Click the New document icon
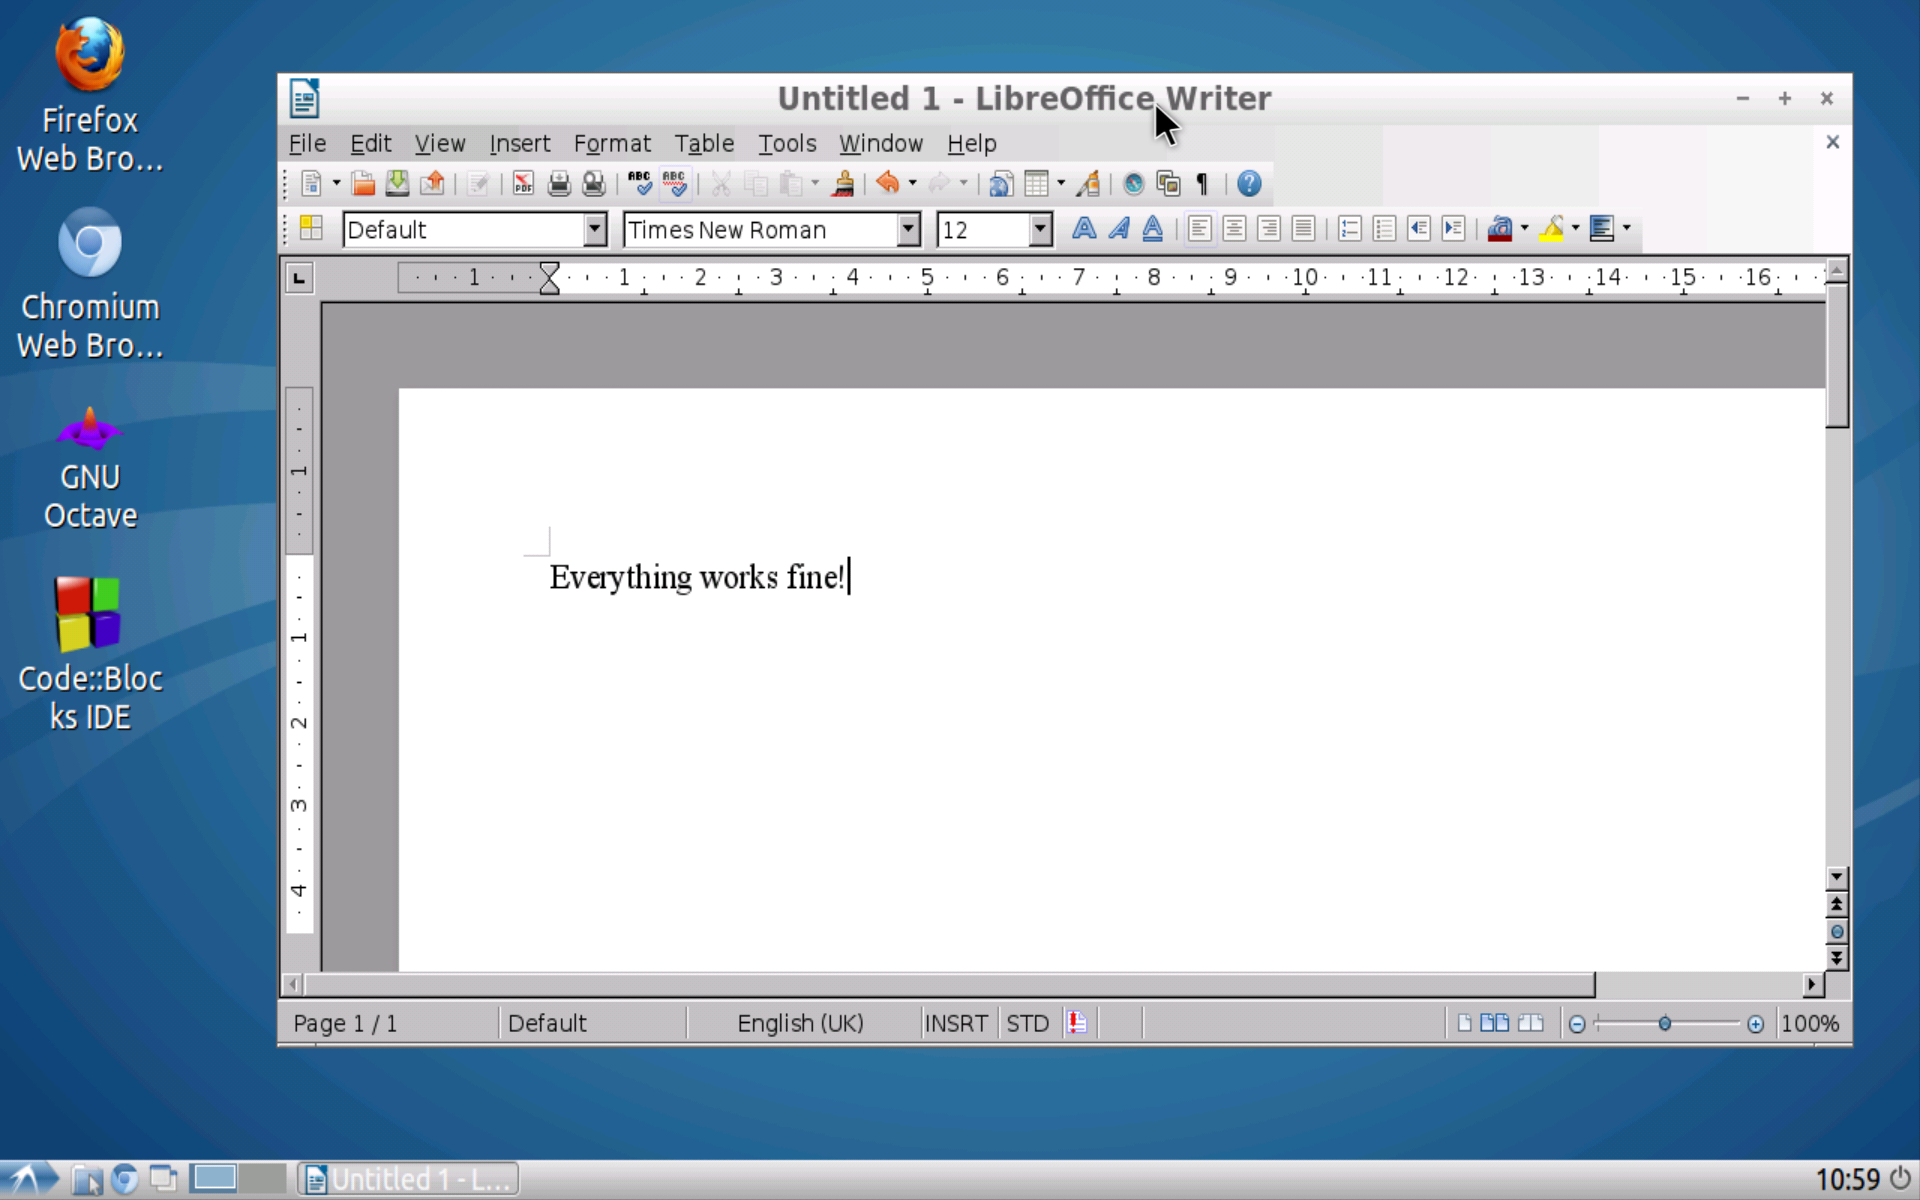1920x1200 pixels. coord(311,184)
